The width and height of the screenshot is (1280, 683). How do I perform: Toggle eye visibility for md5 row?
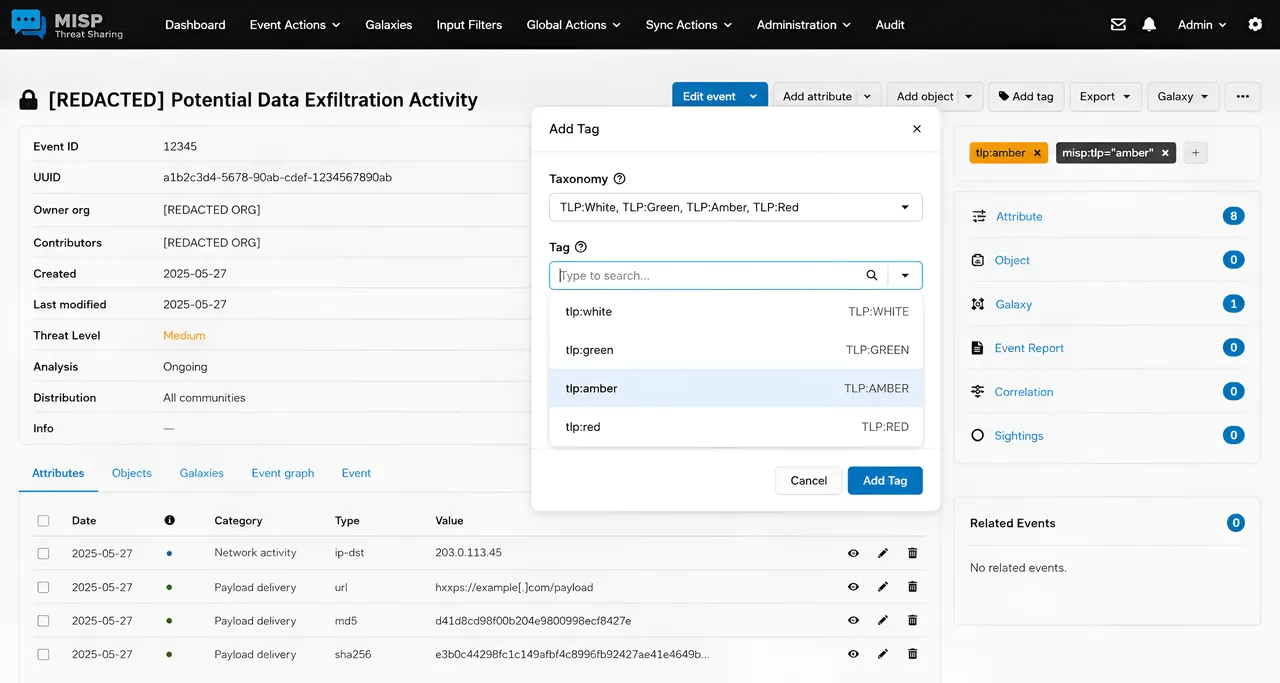[853, 621]
